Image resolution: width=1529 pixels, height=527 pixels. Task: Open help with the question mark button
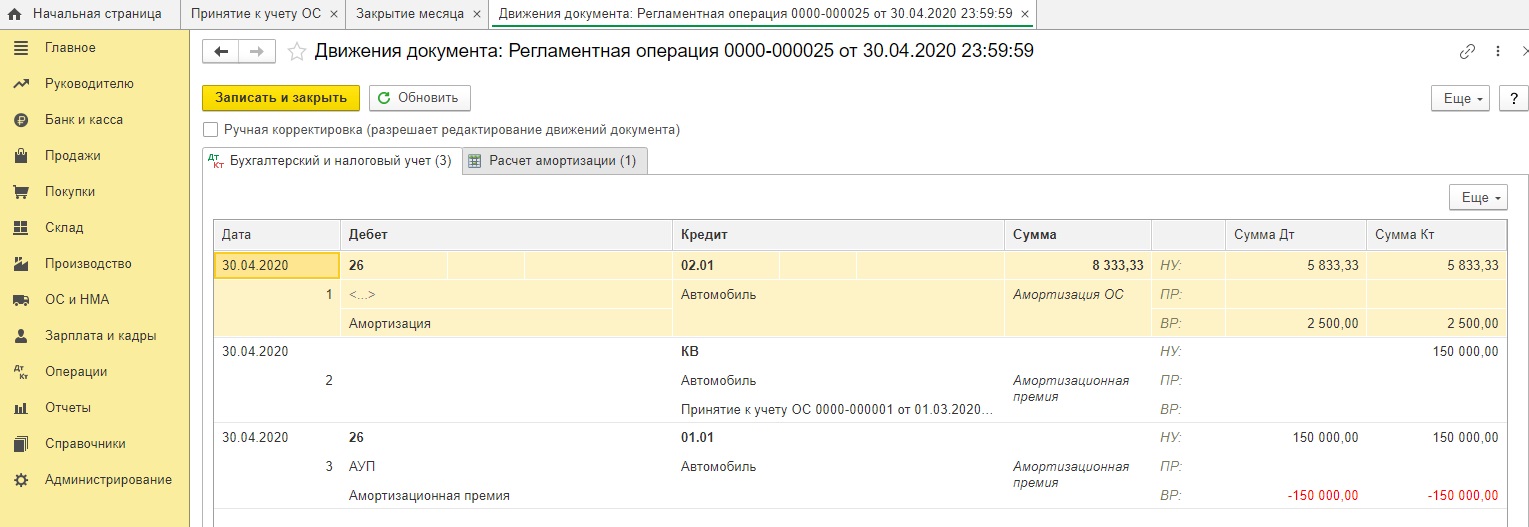coord(1513,98)
